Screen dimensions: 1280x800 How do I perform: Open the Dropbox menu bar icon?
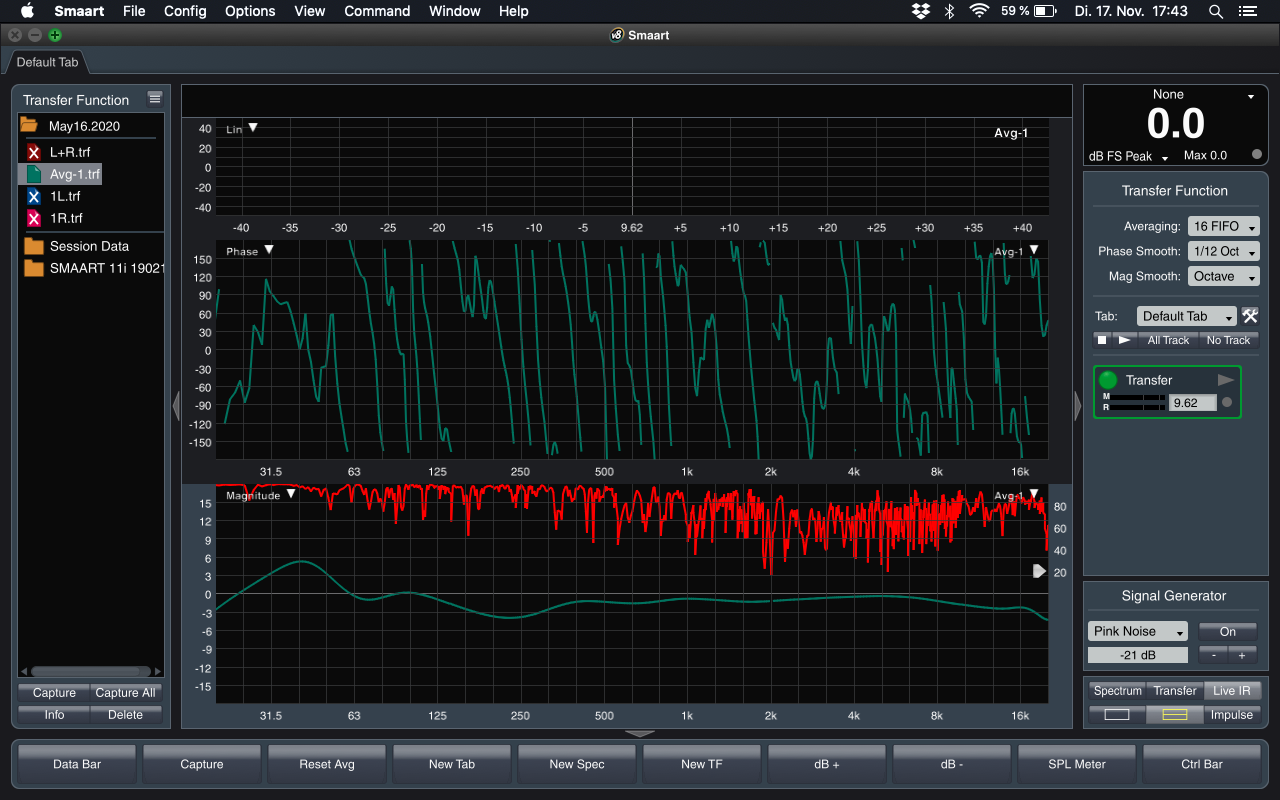coord(921,11)
